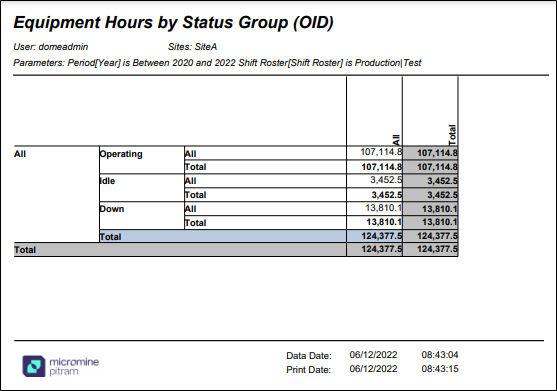This screenshot has width=557, height=391.
Task: Click the Parameters line mentioning Shift Roster
Action: pos(217,63)
